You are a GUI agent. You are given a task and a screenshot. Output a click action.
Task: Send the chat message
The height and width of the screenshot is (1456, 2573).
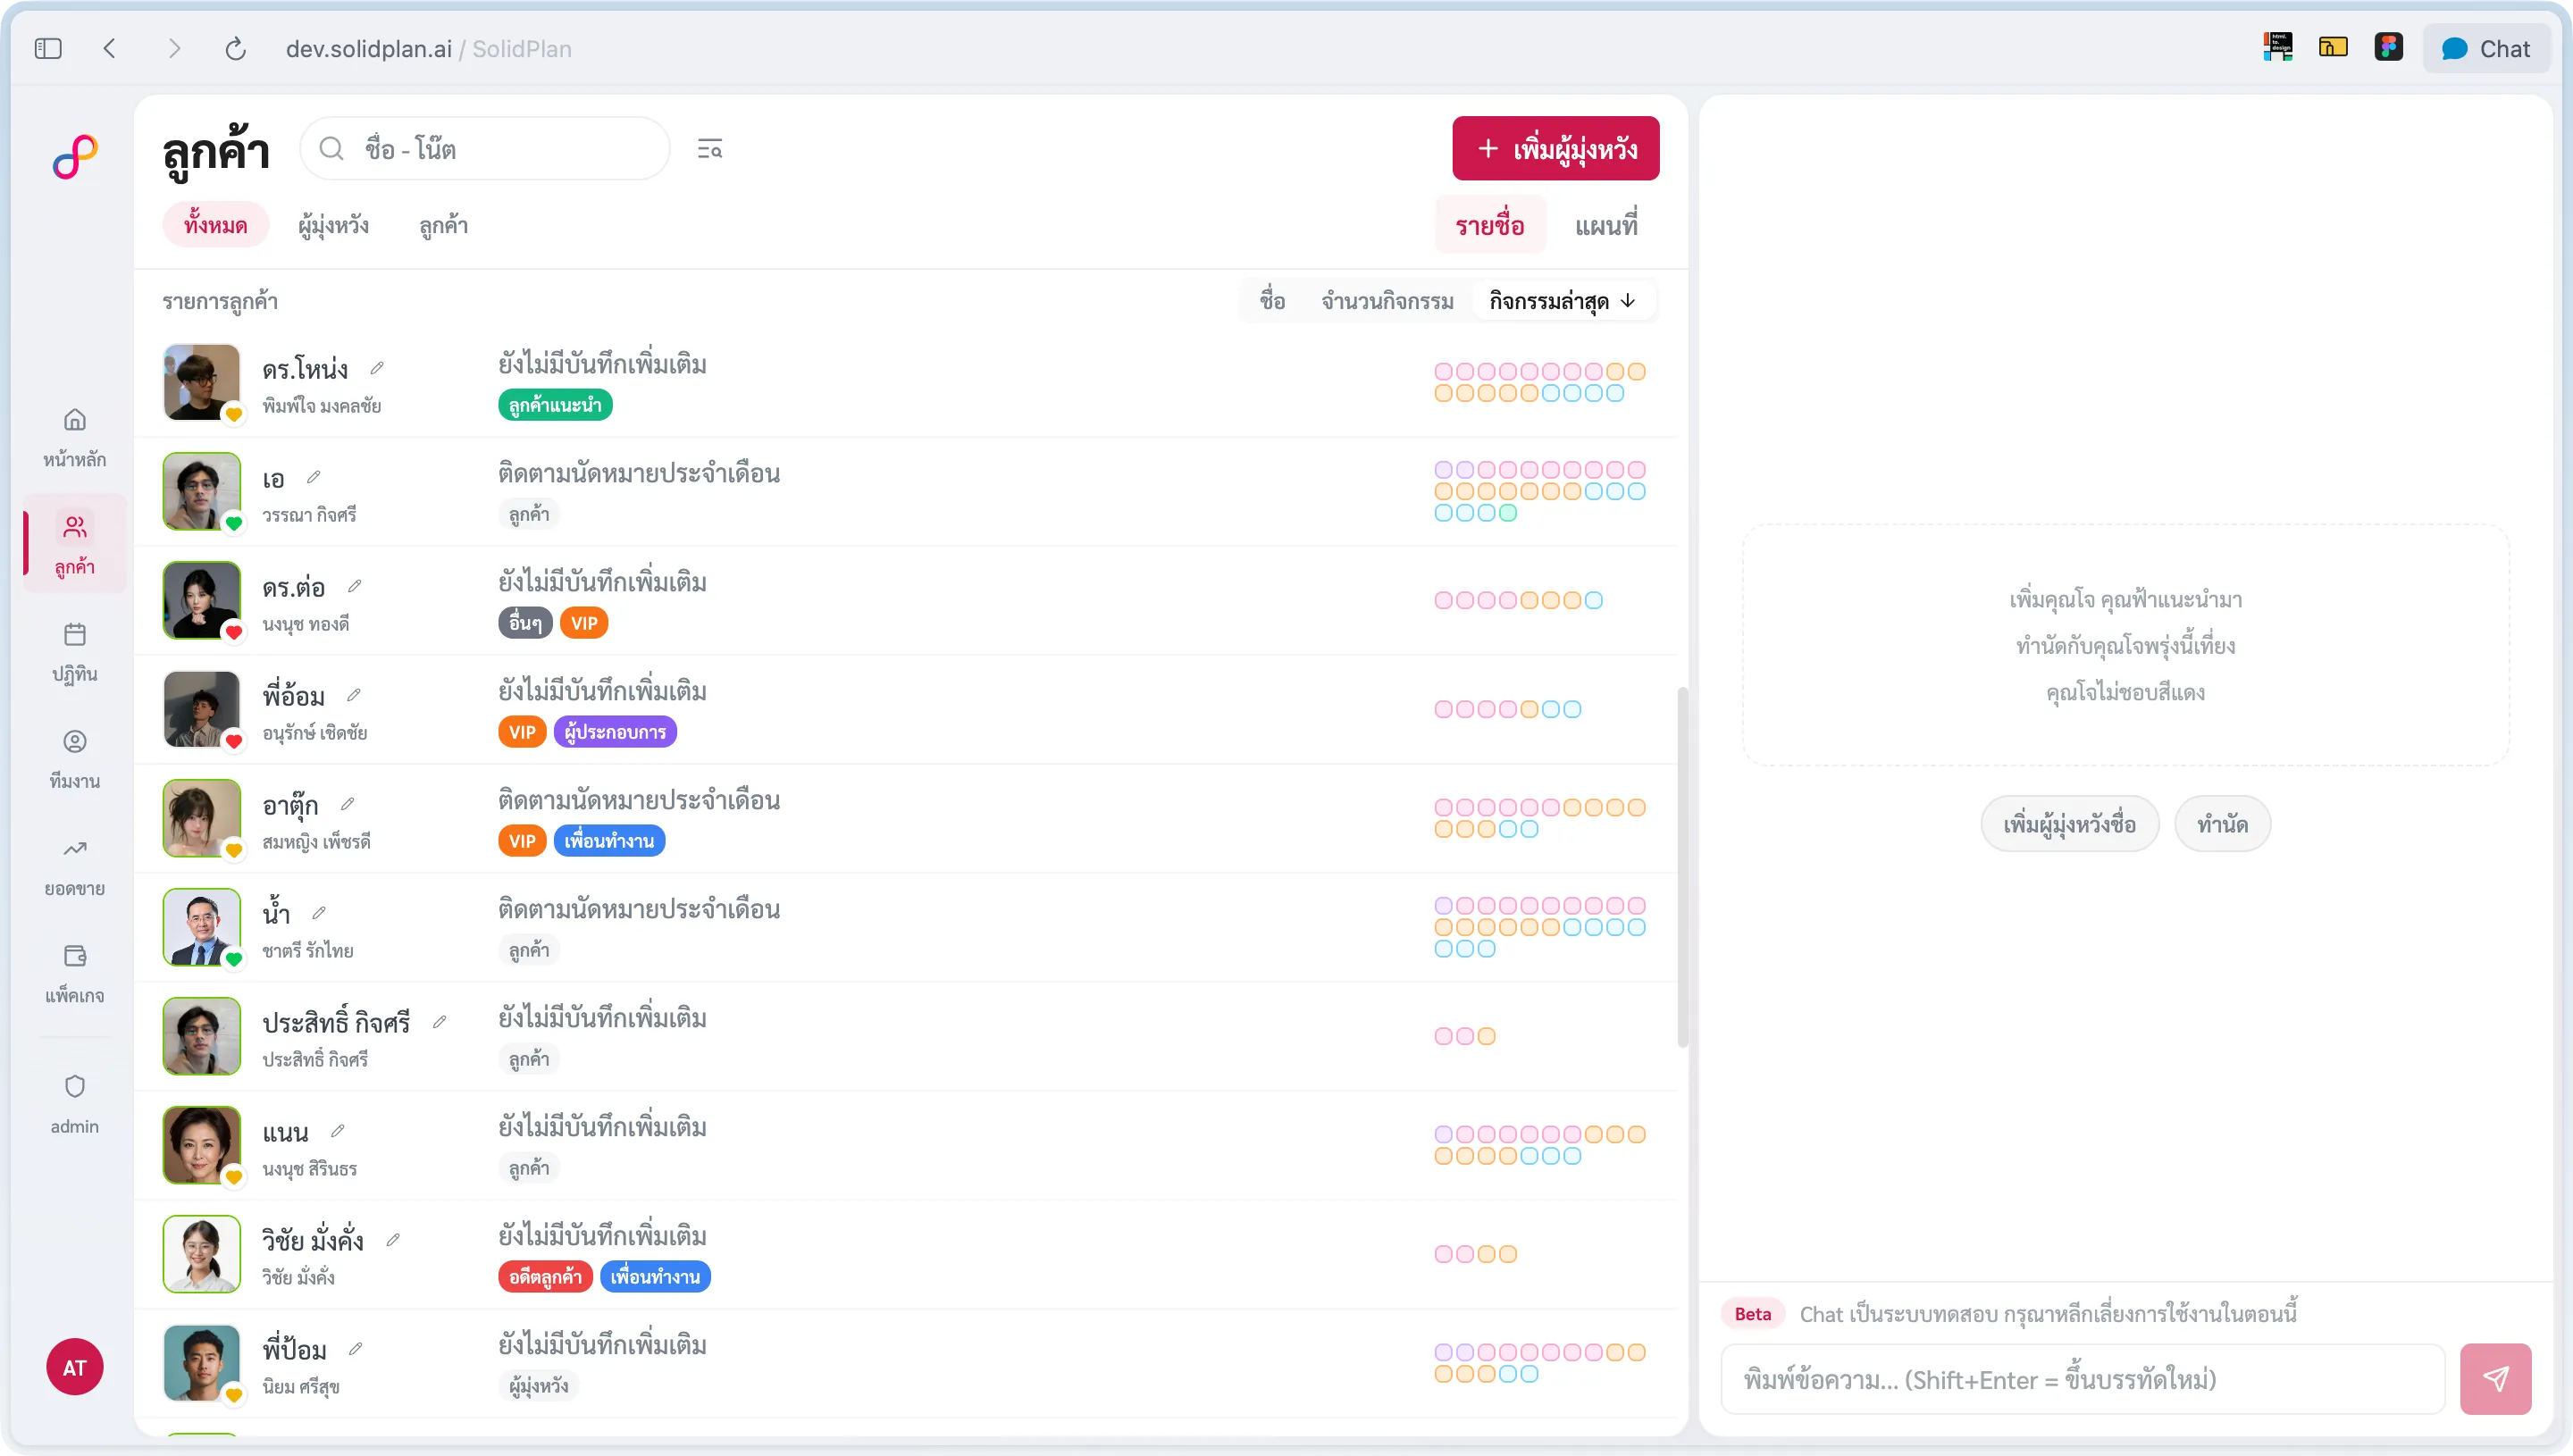point(2494,1378)
